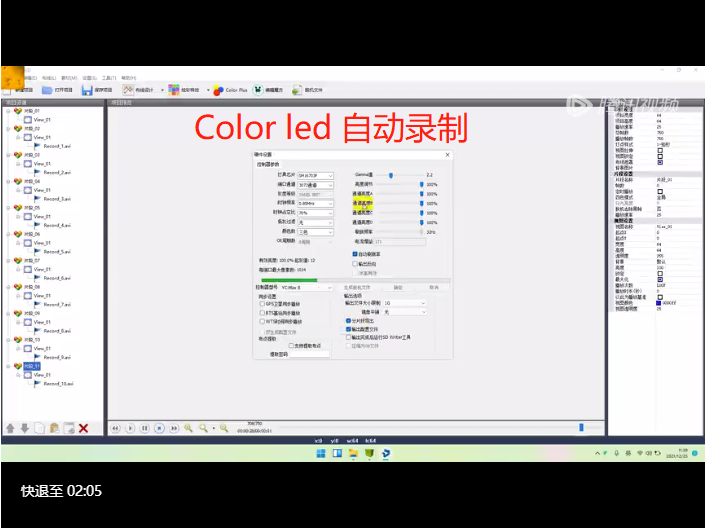Open the clock frequency dropdown
This screenshot has width=706, height=528.
(x=316, y=203)
